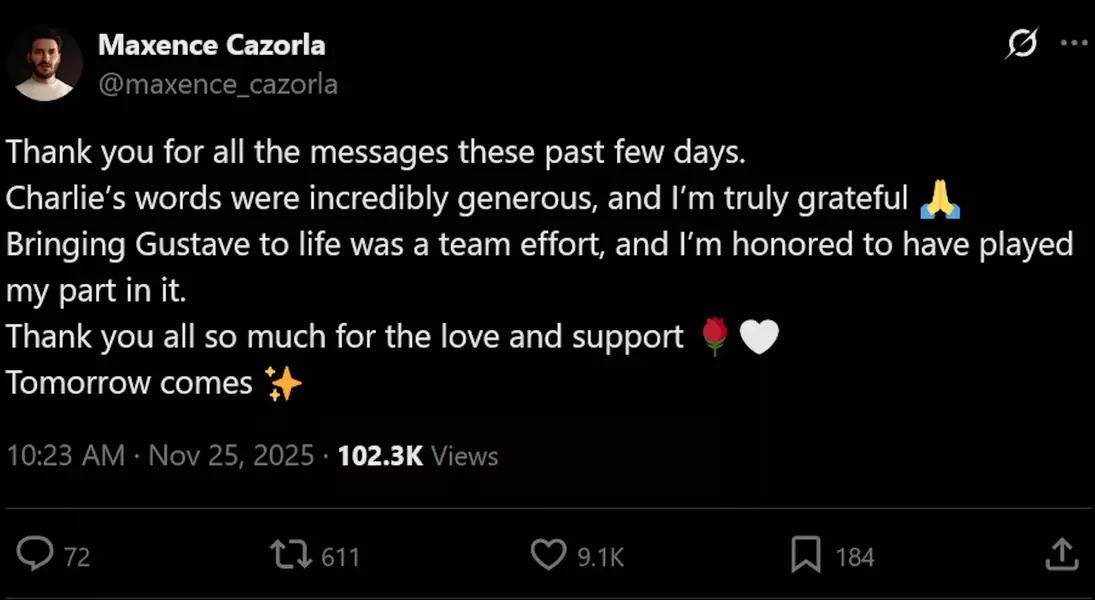Like the post with heart icon

click(x=548, y=555)
